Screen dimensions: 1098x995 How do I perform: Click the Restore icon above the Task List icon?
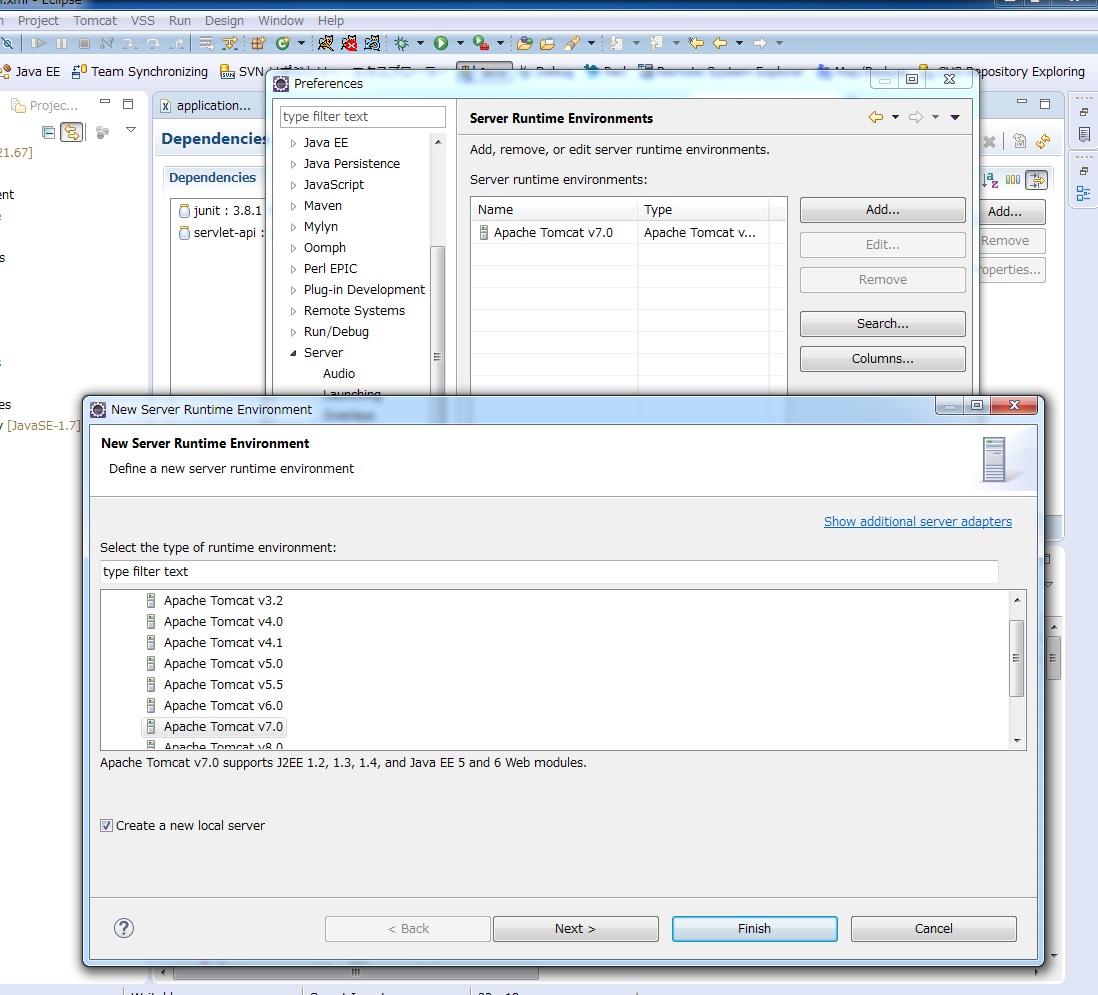[x=1083, y=112]
